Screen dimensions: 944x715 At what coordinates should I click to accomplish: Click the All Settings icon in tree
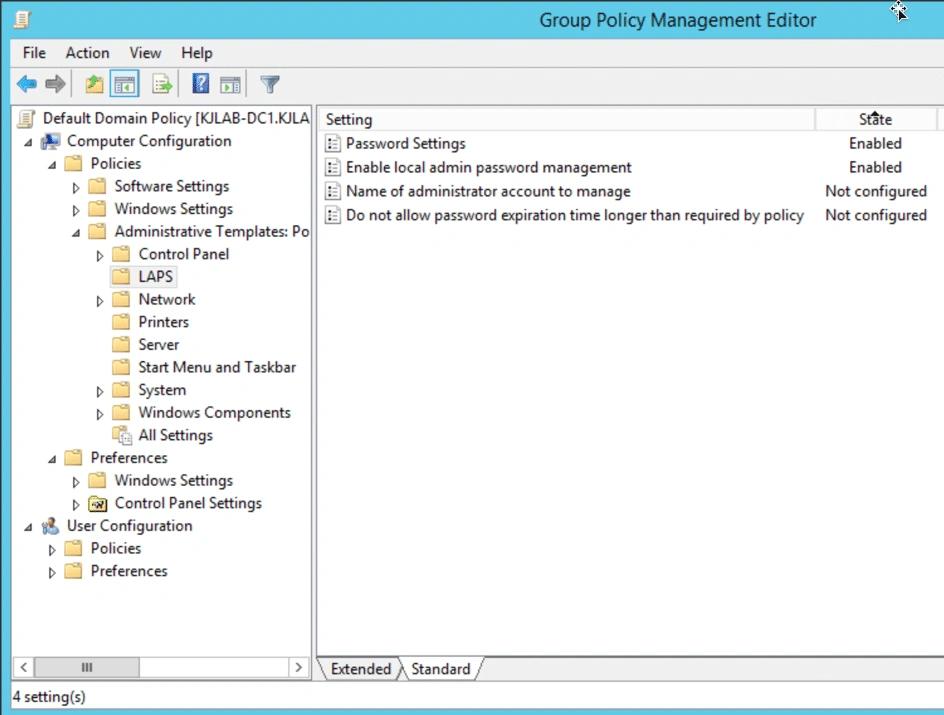(x=122, y=435)
